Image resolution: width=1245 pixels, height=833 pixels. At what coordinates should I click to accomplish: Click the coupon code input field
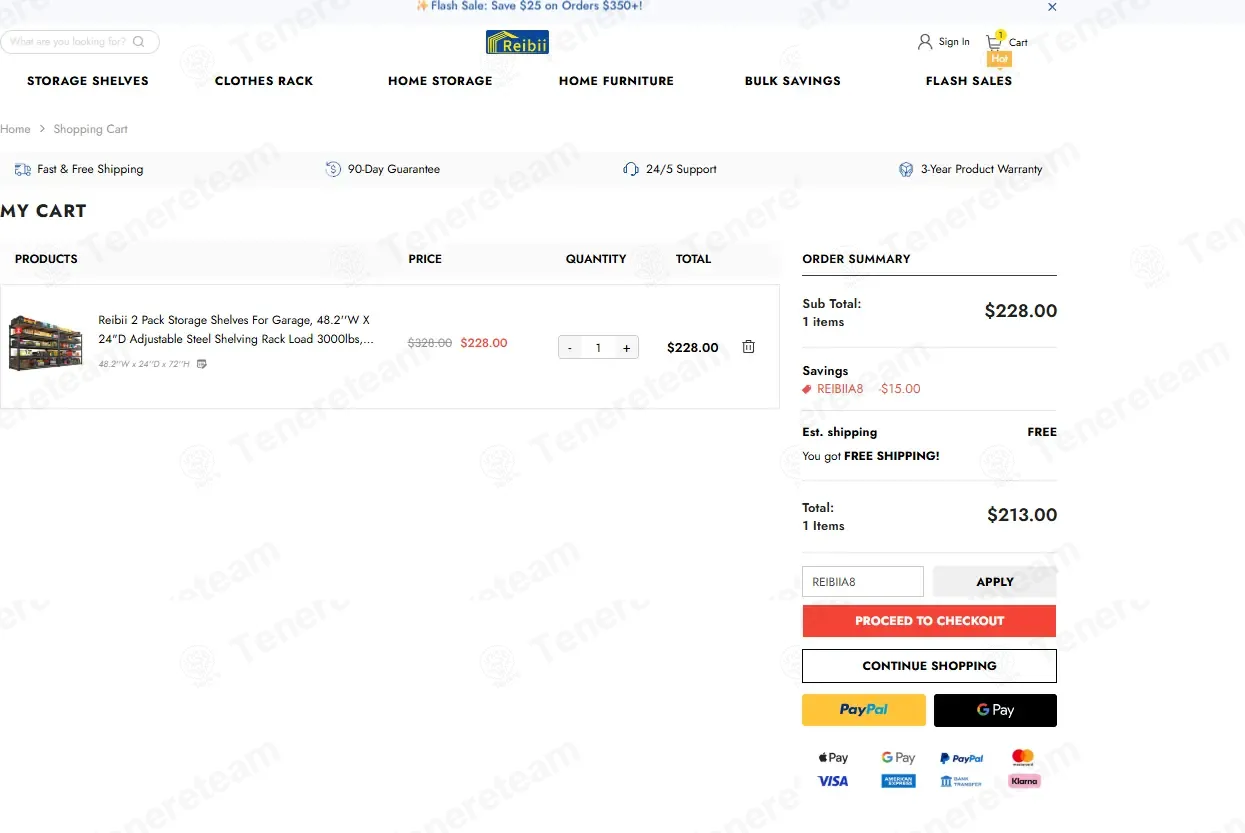point(863,582)
